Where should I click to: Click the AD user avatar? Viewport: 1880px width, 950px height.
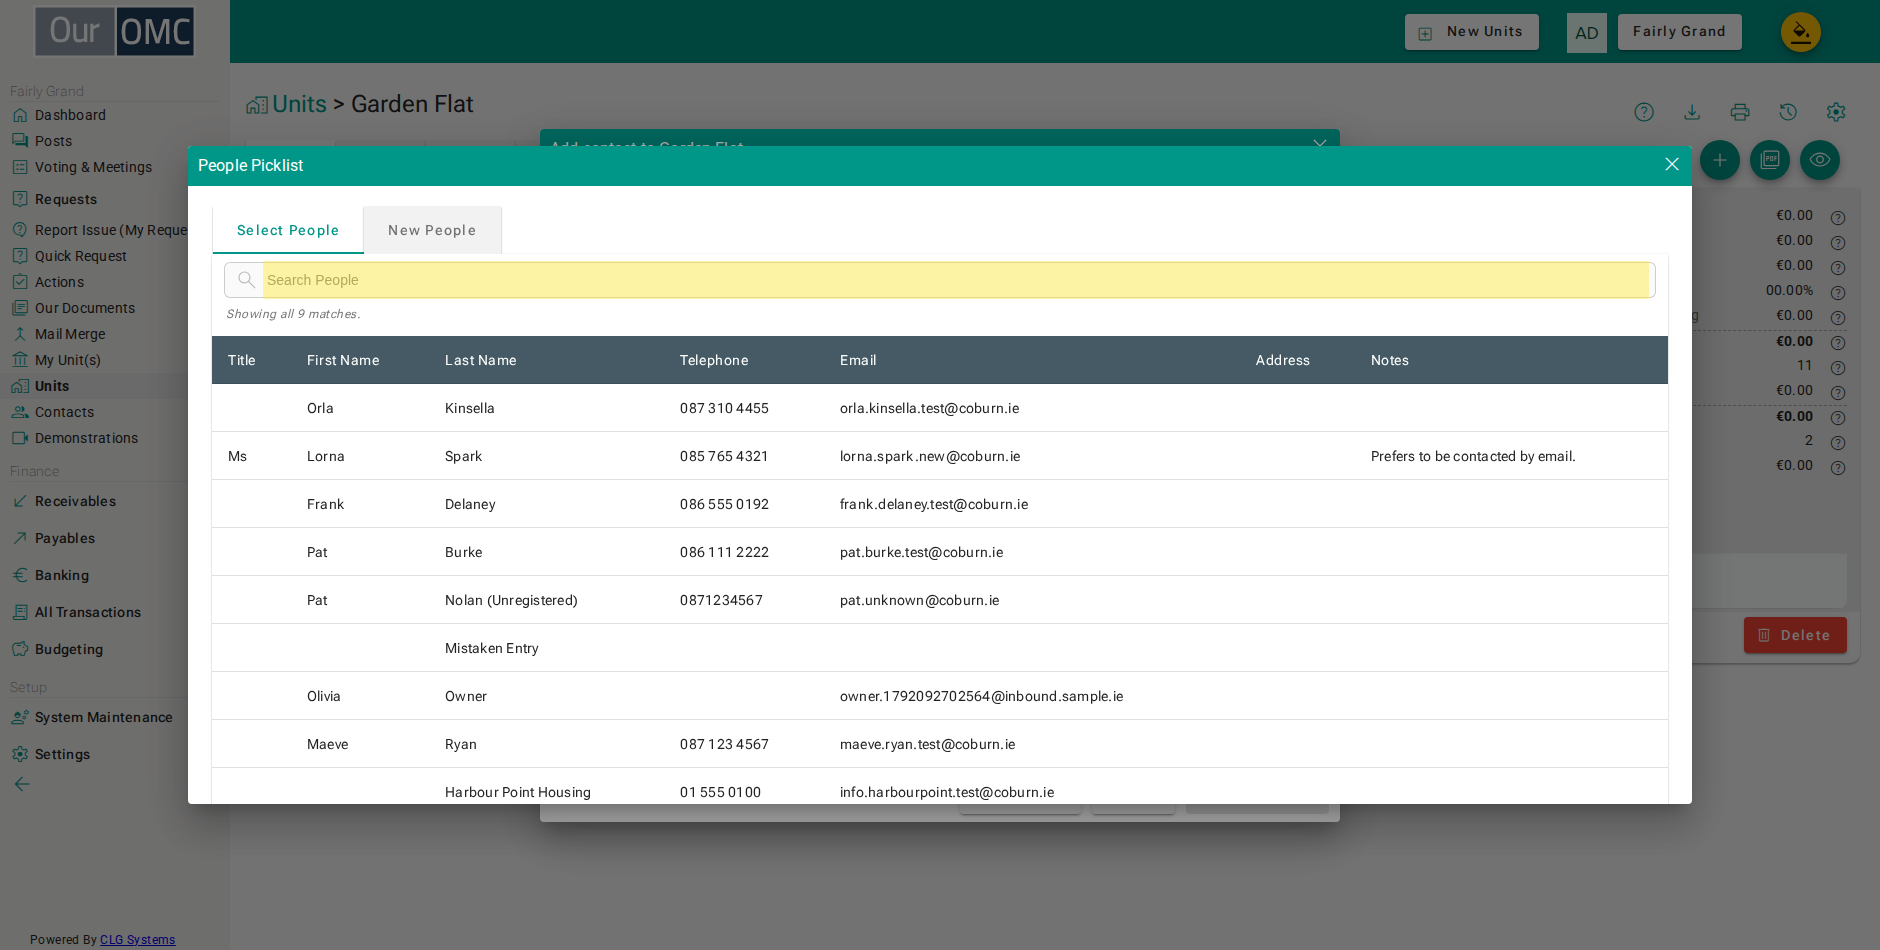[x=1587, y=32]
